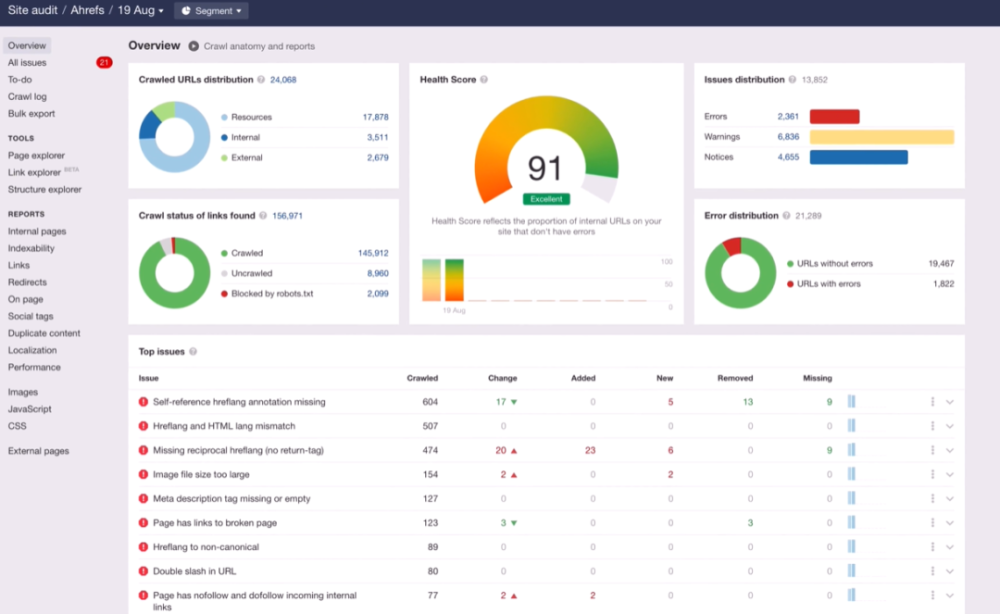Click the 24,068 crawled URLs count link
Screen dimensions: 1000x614
(283, 80)
